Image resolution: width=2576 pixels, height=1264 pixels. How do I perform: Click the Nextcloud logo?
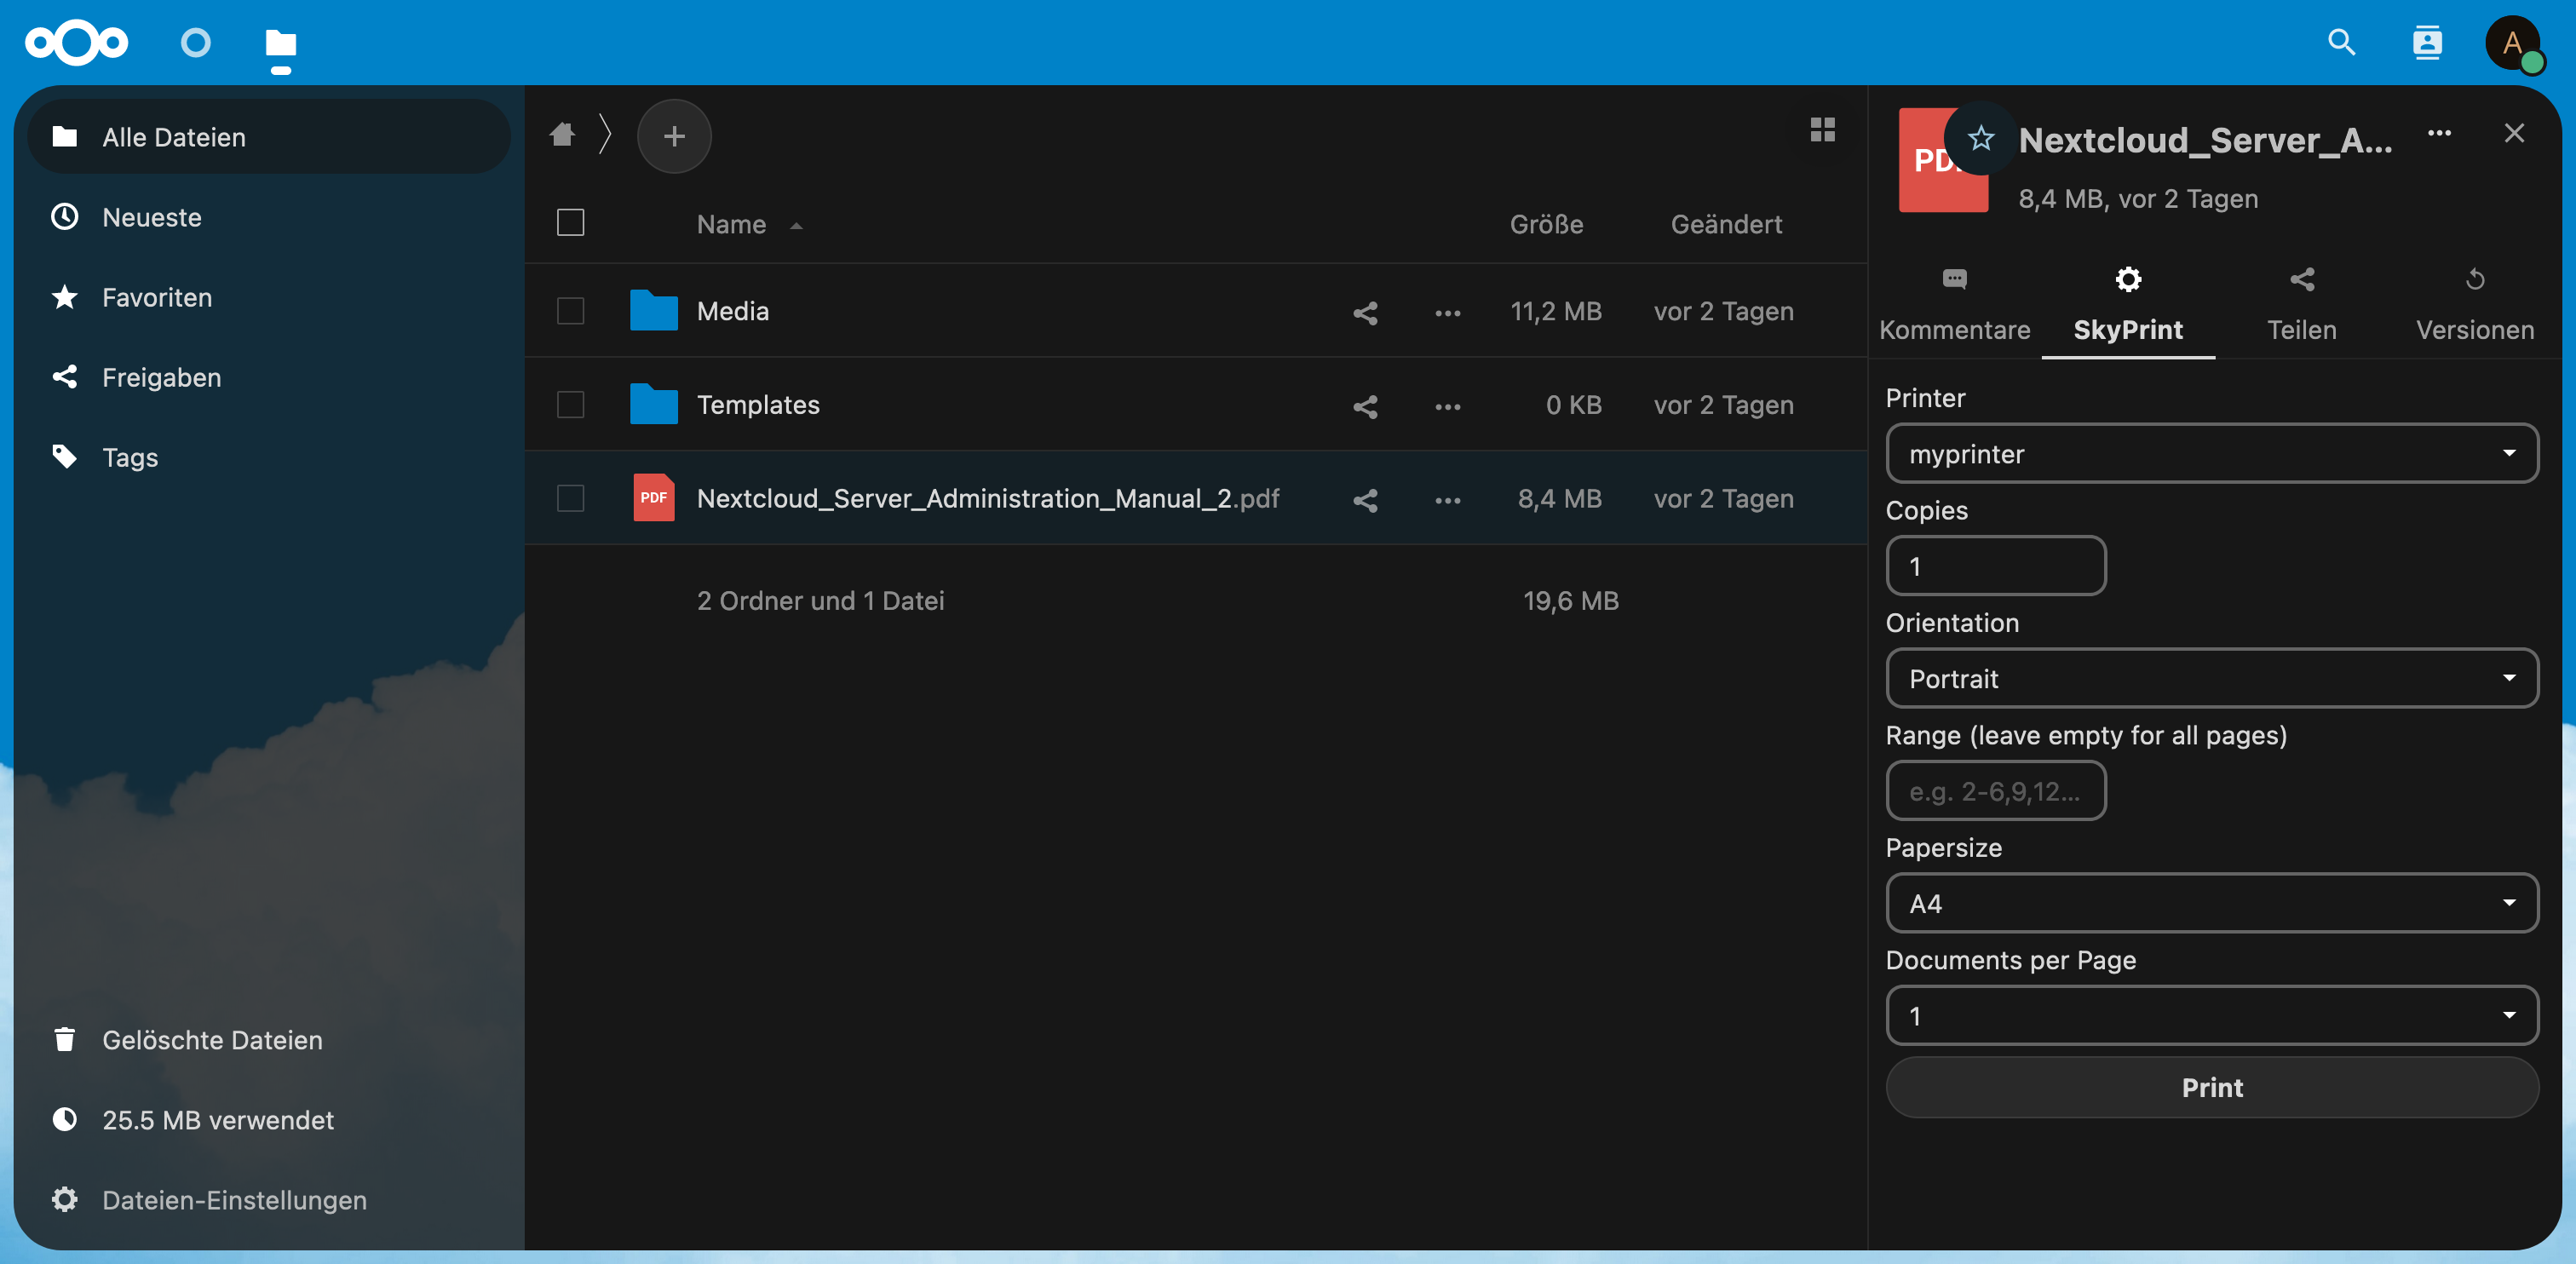[77, 42]
